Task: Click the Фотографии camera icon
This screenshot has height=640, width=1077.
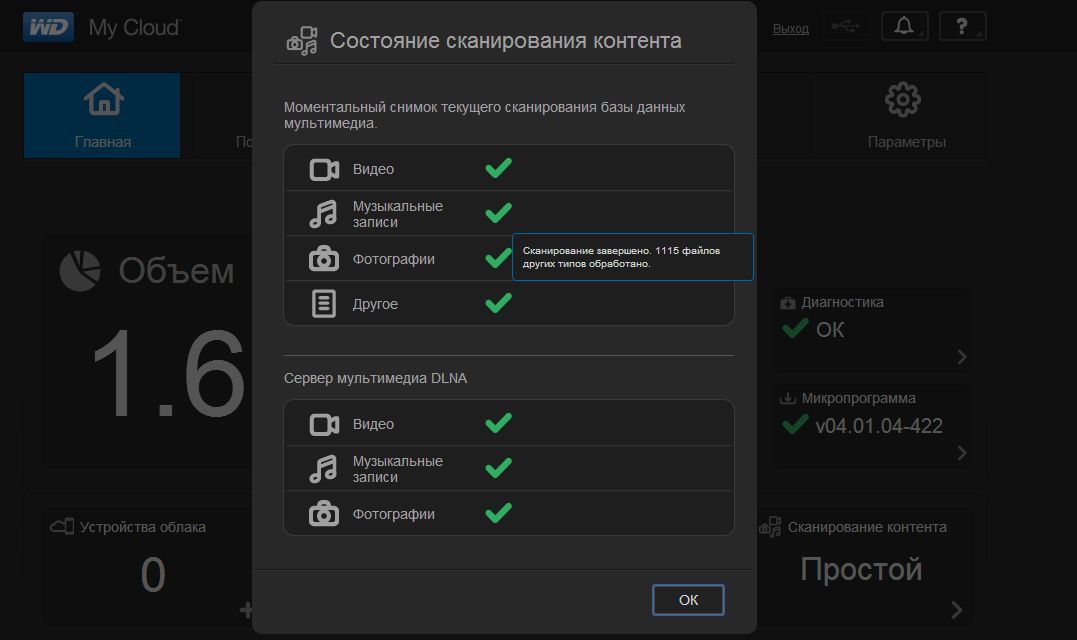Action: [x=322, y=257]
